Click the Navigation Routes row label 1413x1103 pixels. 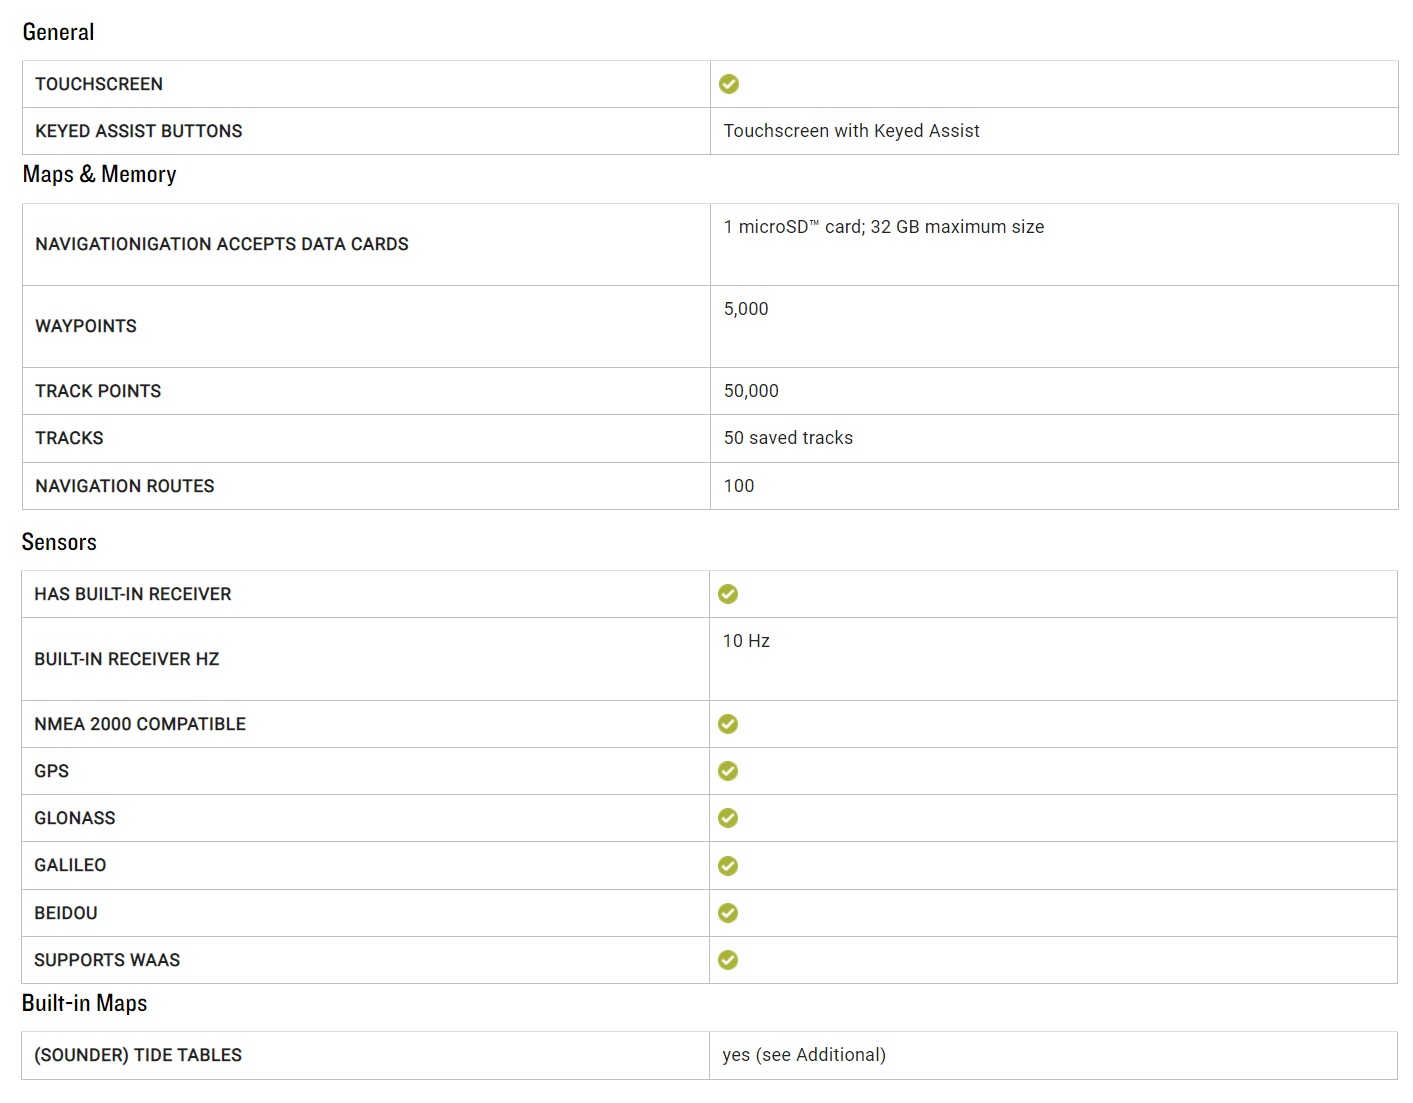coord(125,486)
